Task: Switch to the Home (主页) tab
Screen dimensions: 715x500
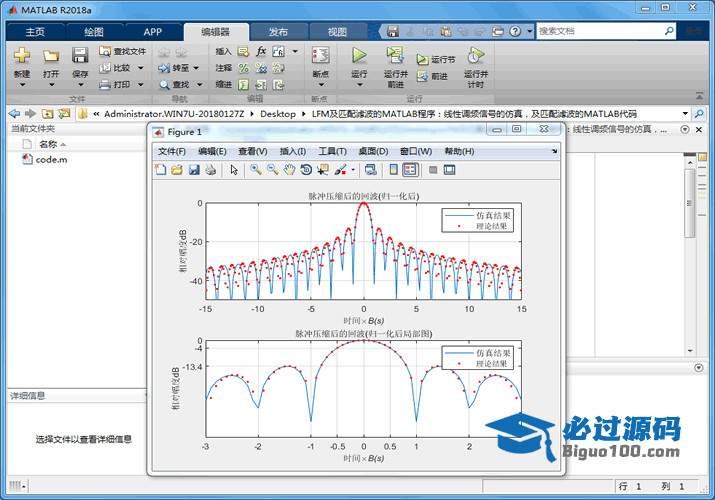Action: pyautogui.click(x=35, y=32)
